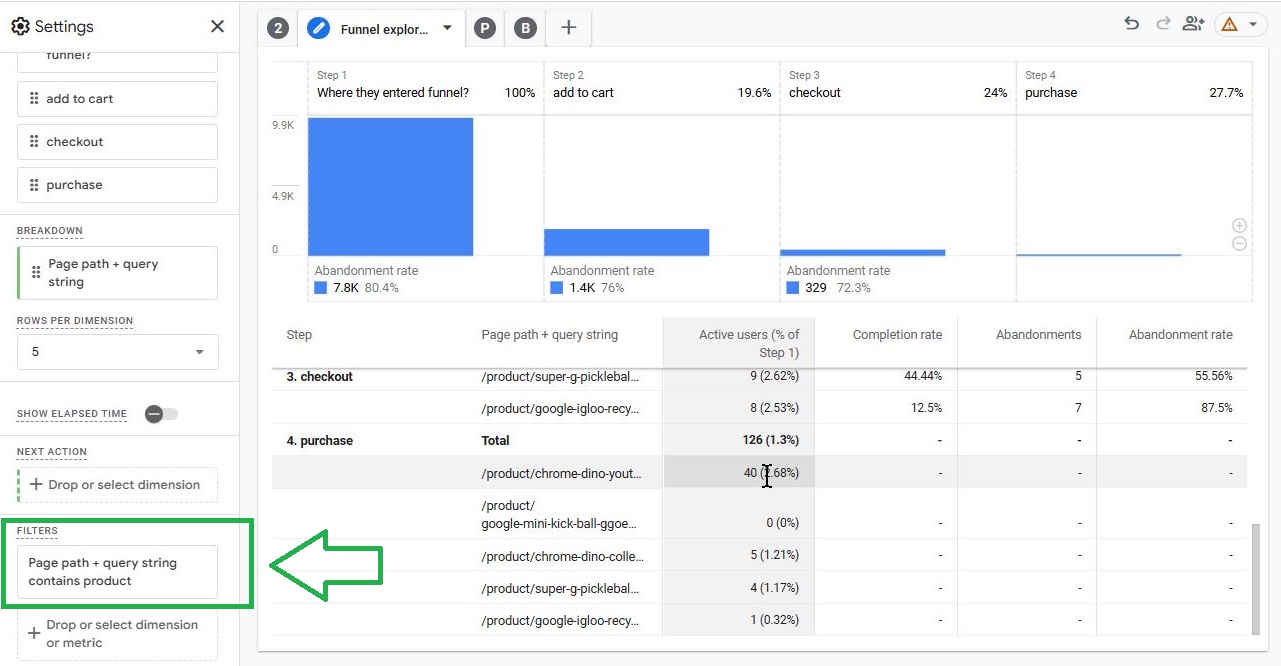The width and height of the screenshot is (1281, 666).
Task: Click the plus icon in the filter drop zone
Action: pos(34,633)
